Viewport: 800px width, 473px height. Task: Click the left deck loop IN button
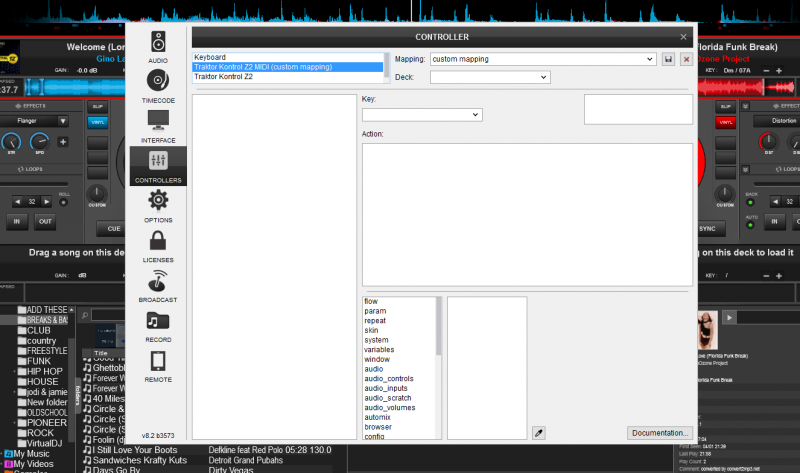click(x=17, y=221)
